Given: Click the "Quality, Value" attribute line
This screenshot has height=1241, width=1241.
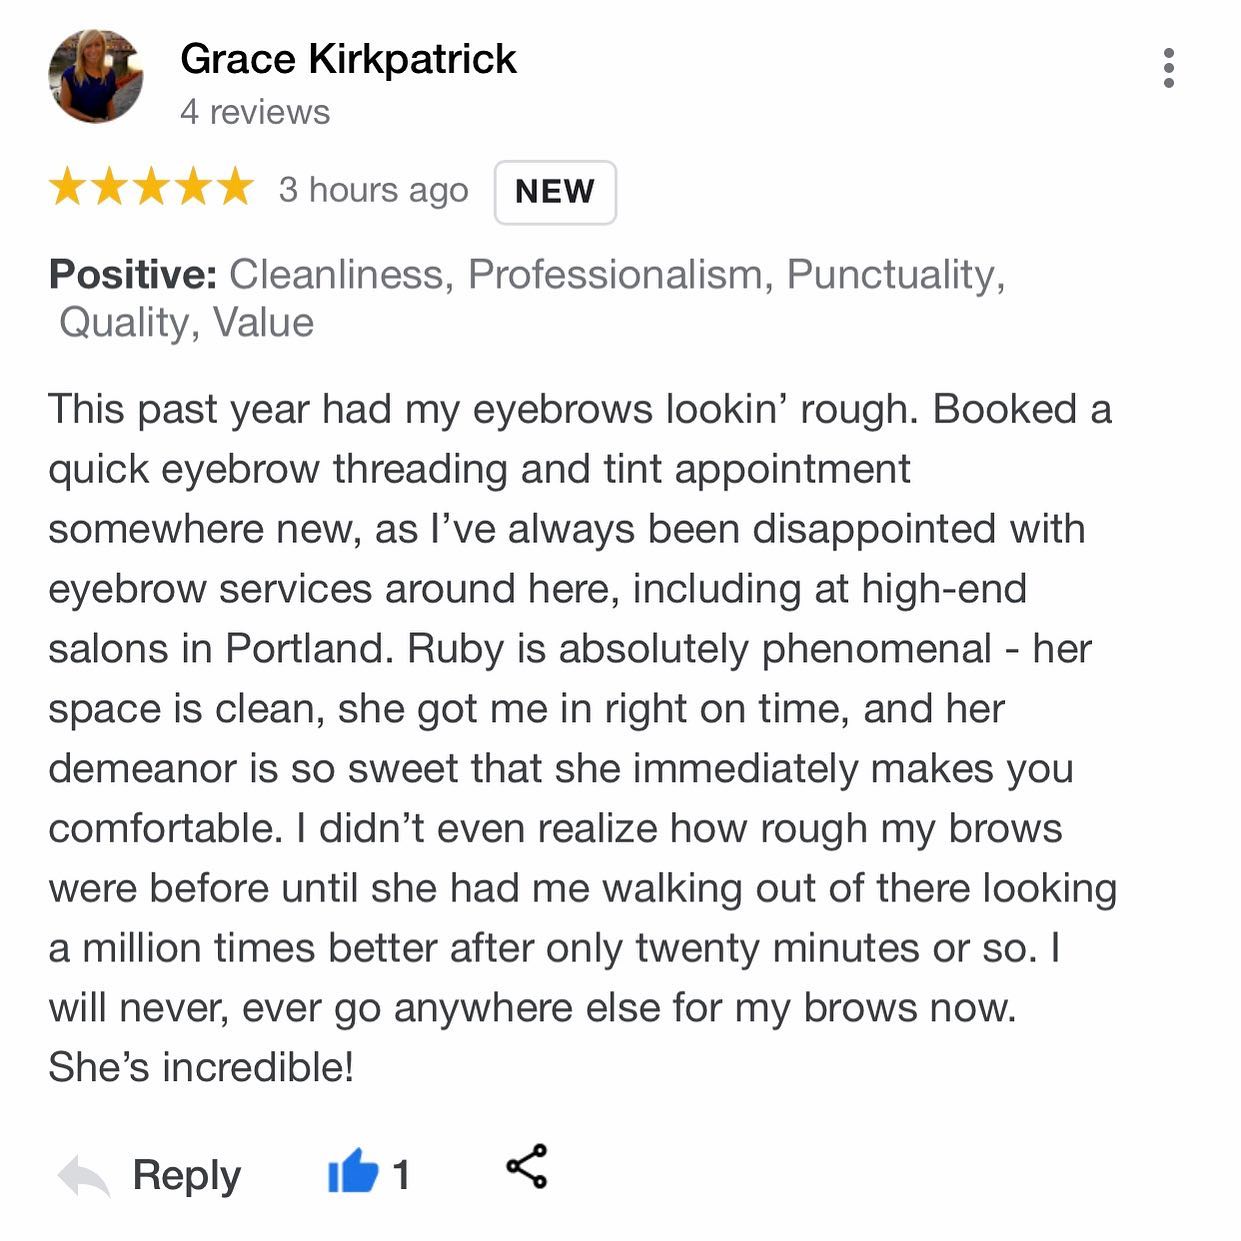Looking at the screenshot, I should coord(186,322).
